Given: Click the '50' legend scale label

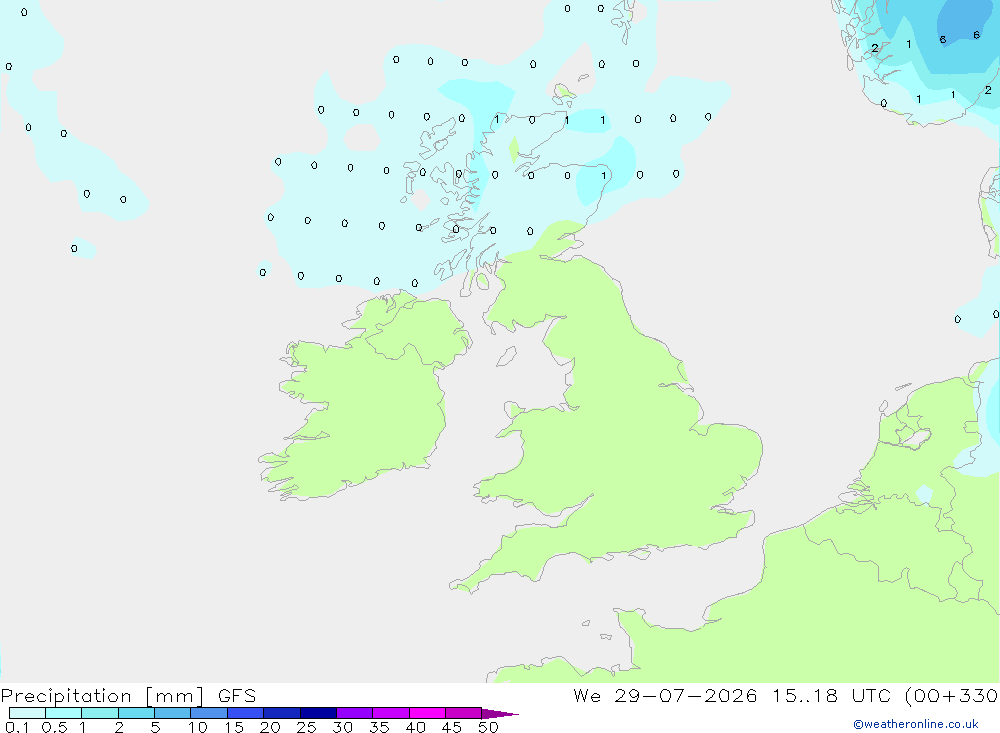Looking at the screenshot, I should coord(489,727).
